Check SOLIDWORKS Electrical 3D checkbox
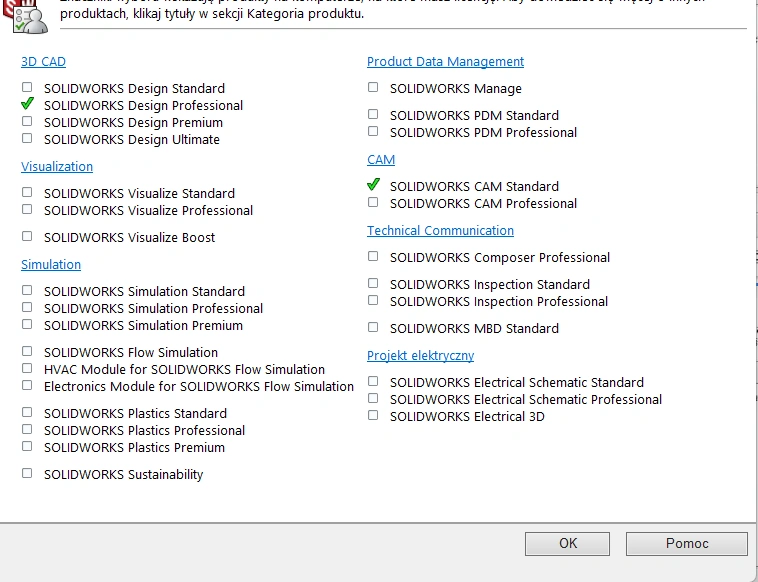Screen dimensions: 758x582 [x=373, y=415]
